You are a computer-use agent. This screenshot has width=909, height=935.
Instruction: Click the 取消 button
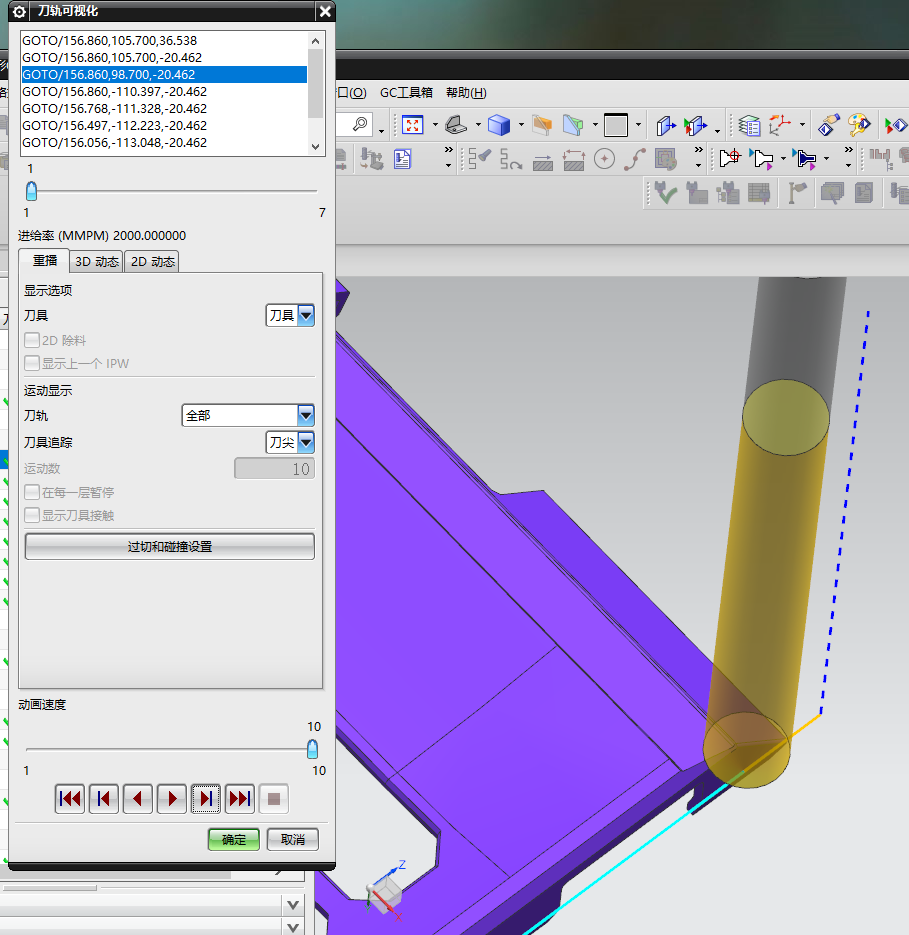coord(292,840)
